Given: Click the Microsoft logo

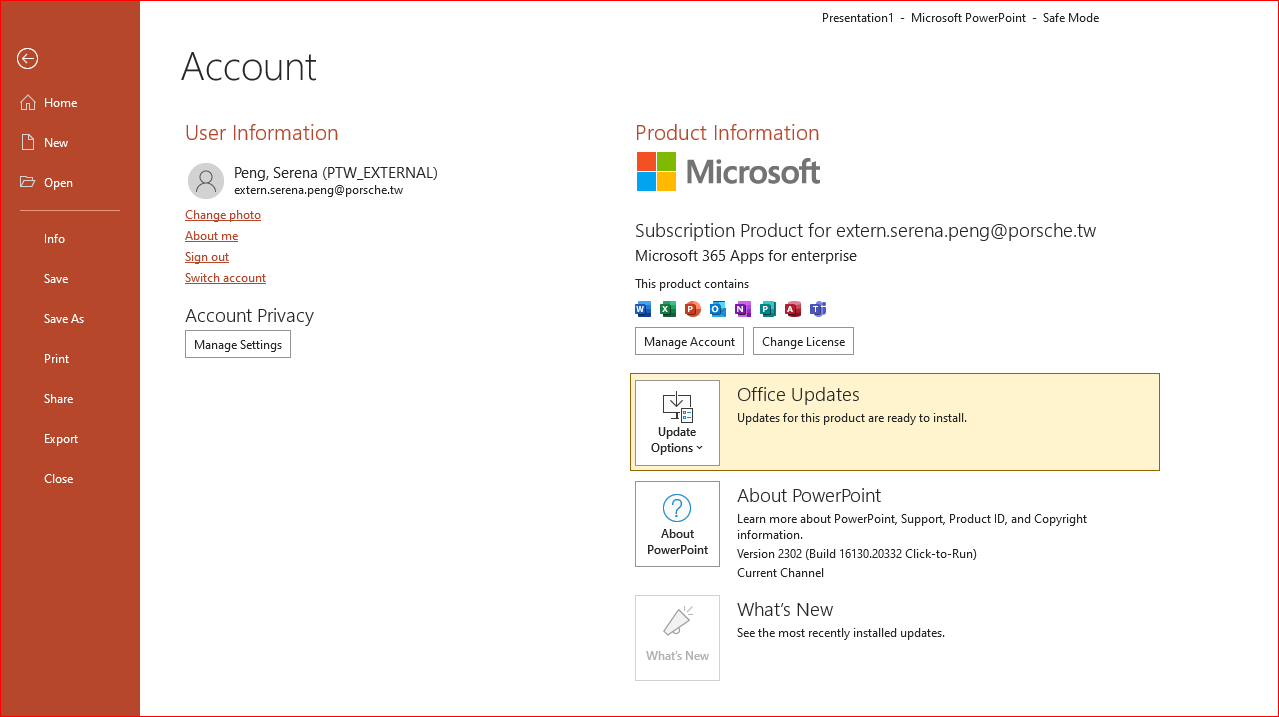Looking at the screenshot, I should point(728,171).
